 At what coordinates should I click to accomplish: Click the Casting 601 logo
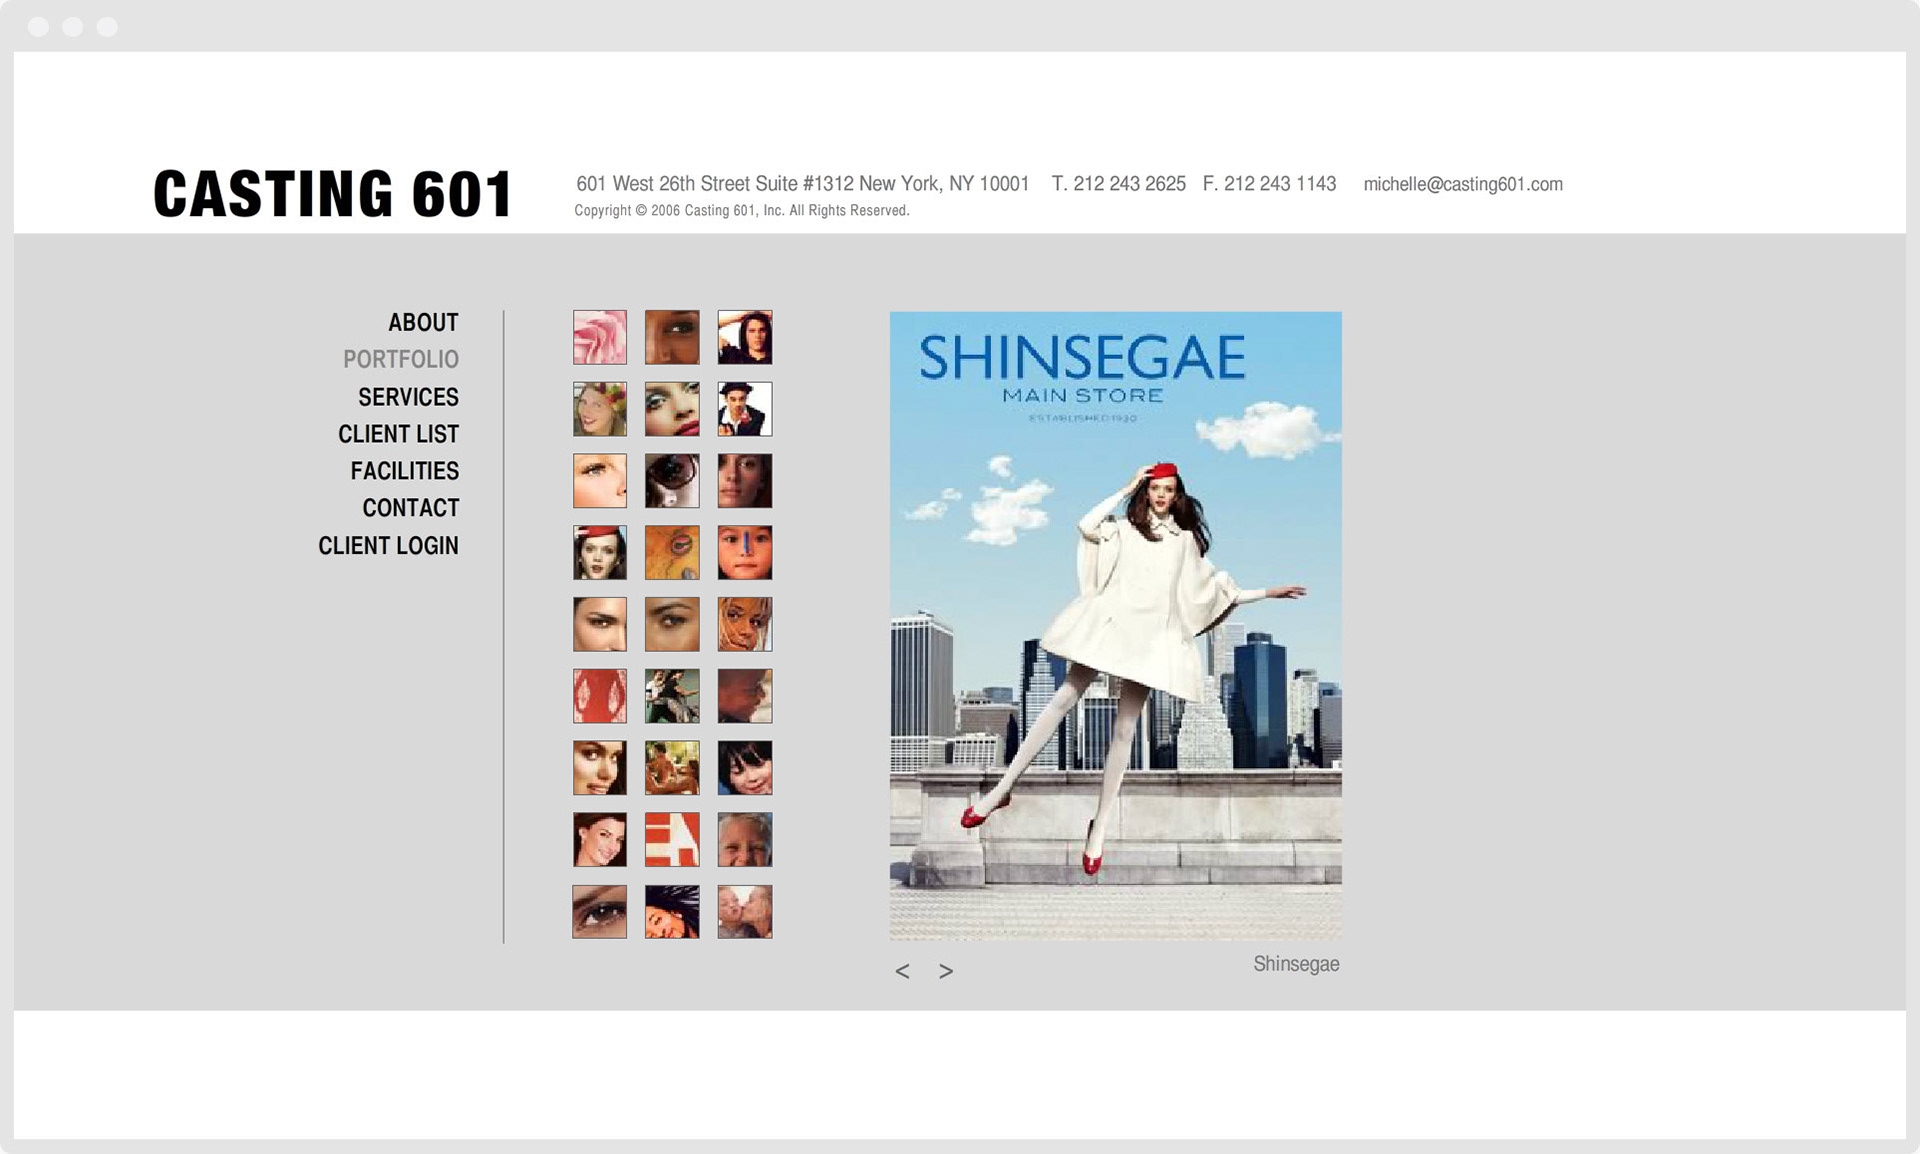click(333, 193)
